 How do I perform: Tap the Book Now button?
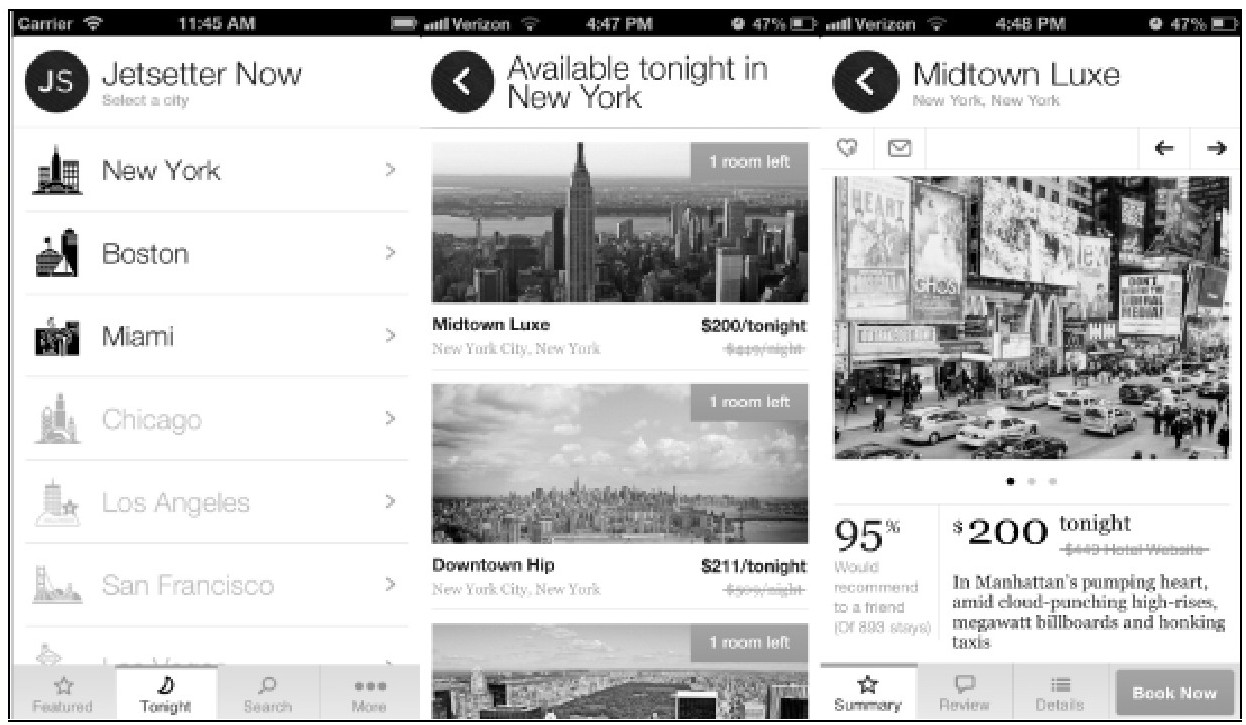click(1173, 692)
